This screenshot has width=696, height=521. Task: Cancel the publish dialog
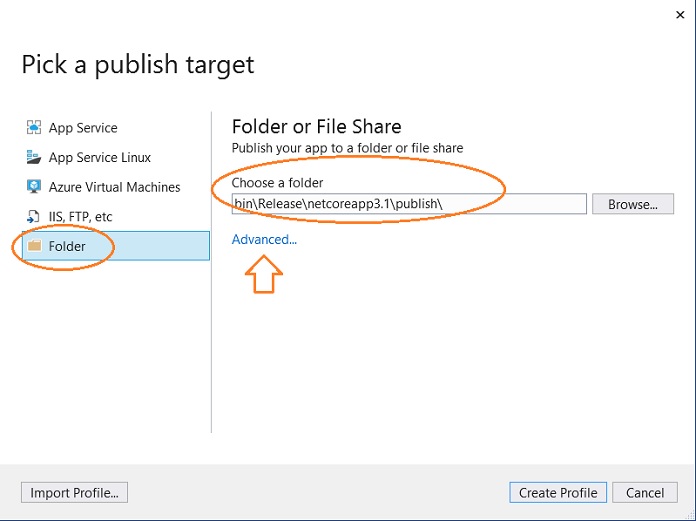pos(645,493)
